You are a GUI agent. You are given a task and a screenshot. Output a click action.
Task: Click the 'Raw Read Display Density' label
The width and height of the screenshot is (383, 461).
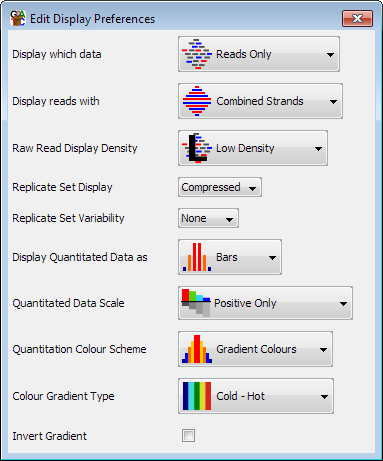[75, 148]
